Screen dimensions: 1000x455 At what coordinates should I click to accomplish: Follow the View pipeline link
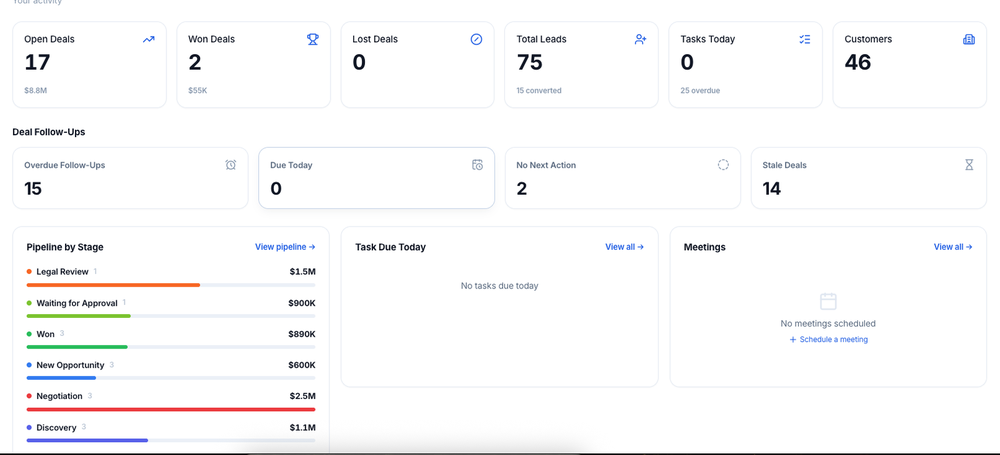point(285,247)
